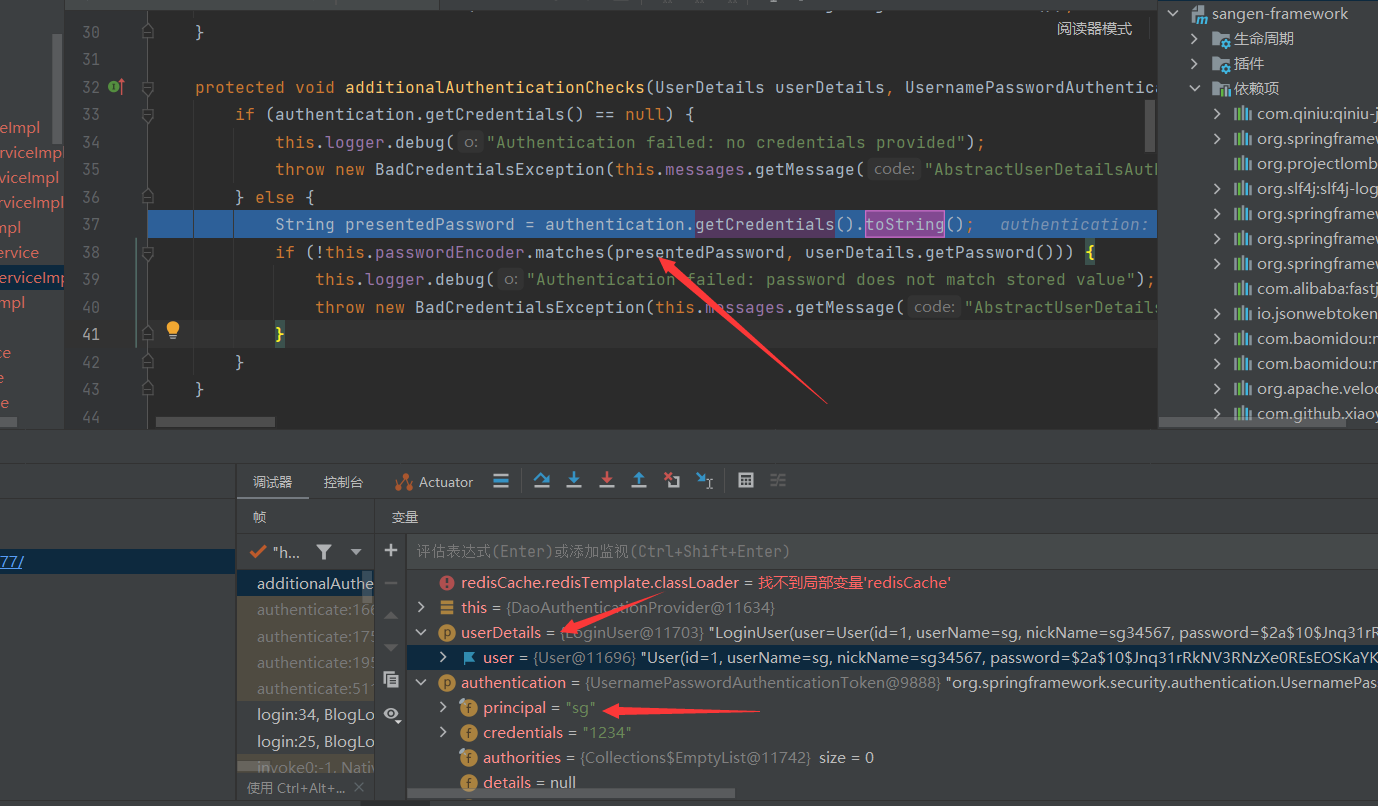
Task: Click the Step Over debugger icon
Action: click(x=541, y=481)
